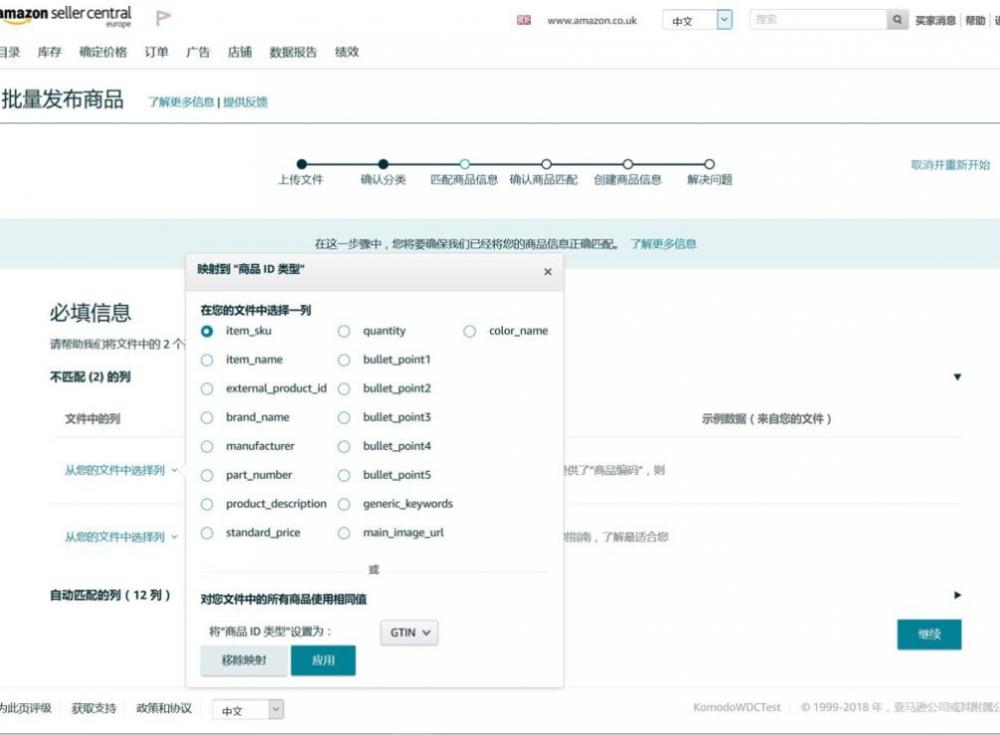The height and width of the screenshot is (735, 1000).
Task: Click the search magnifier button
Action: [x=897, y=20]
